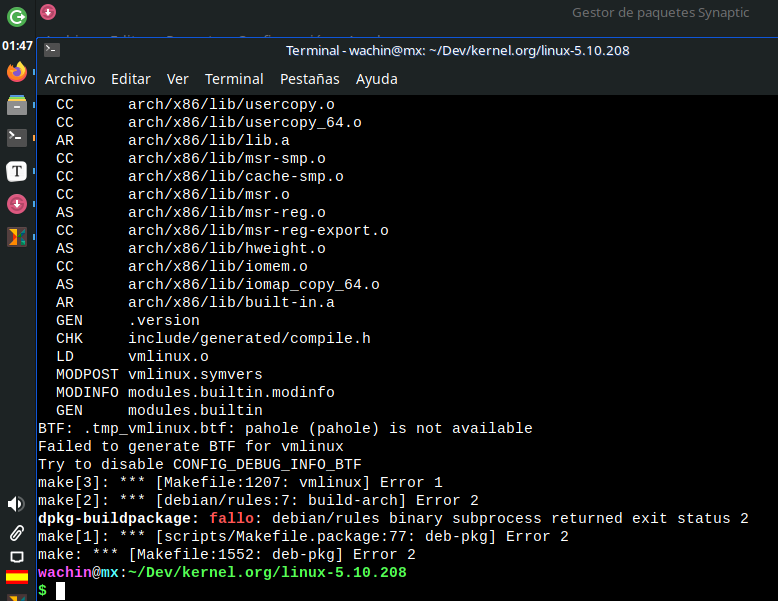
Task: Click the 'wachin' username in the prompt
Action: (x=65, y=572)
